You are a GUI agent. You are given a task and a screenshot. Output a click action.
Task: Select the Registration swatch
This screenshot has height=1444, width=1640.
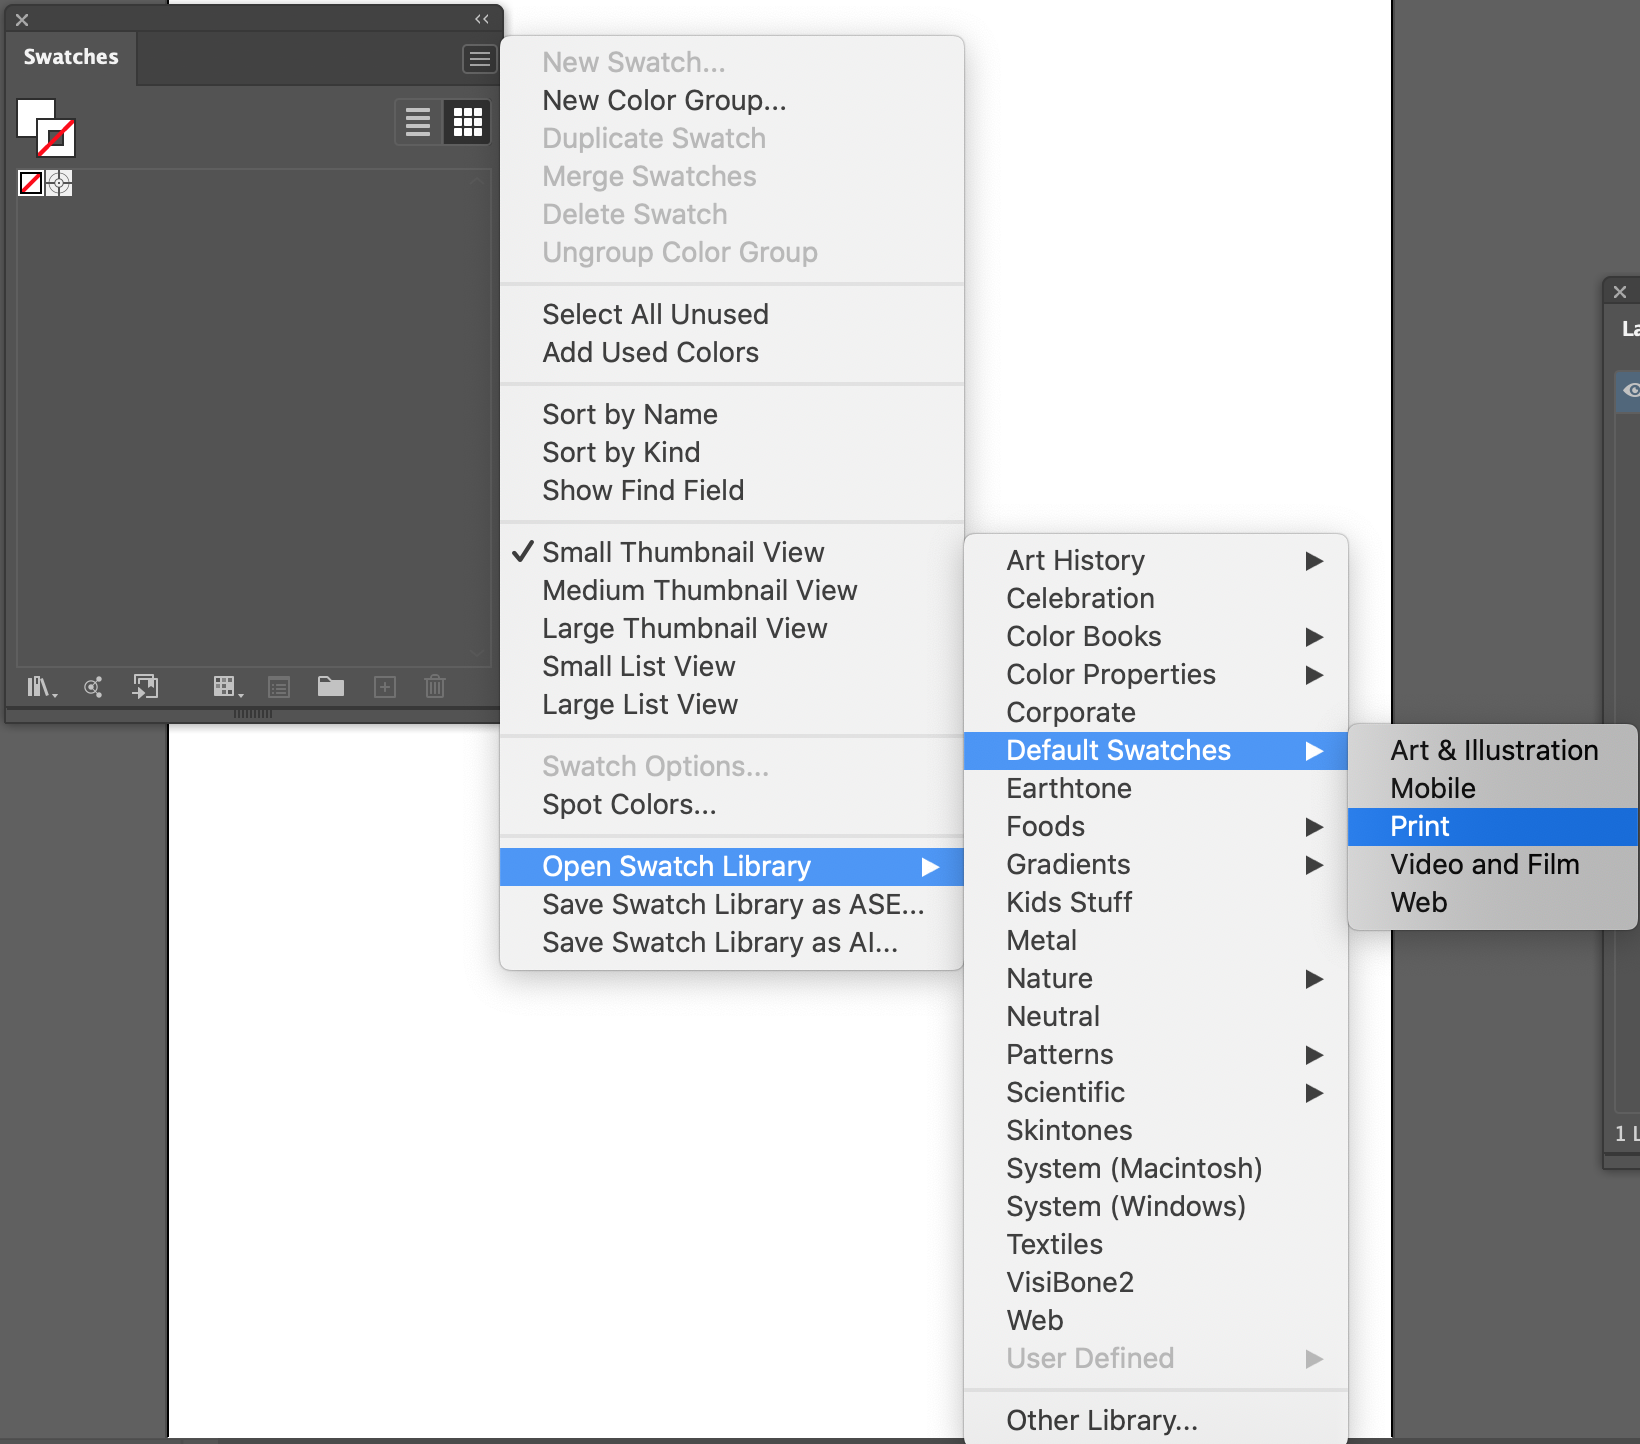(x=59, y=183)
